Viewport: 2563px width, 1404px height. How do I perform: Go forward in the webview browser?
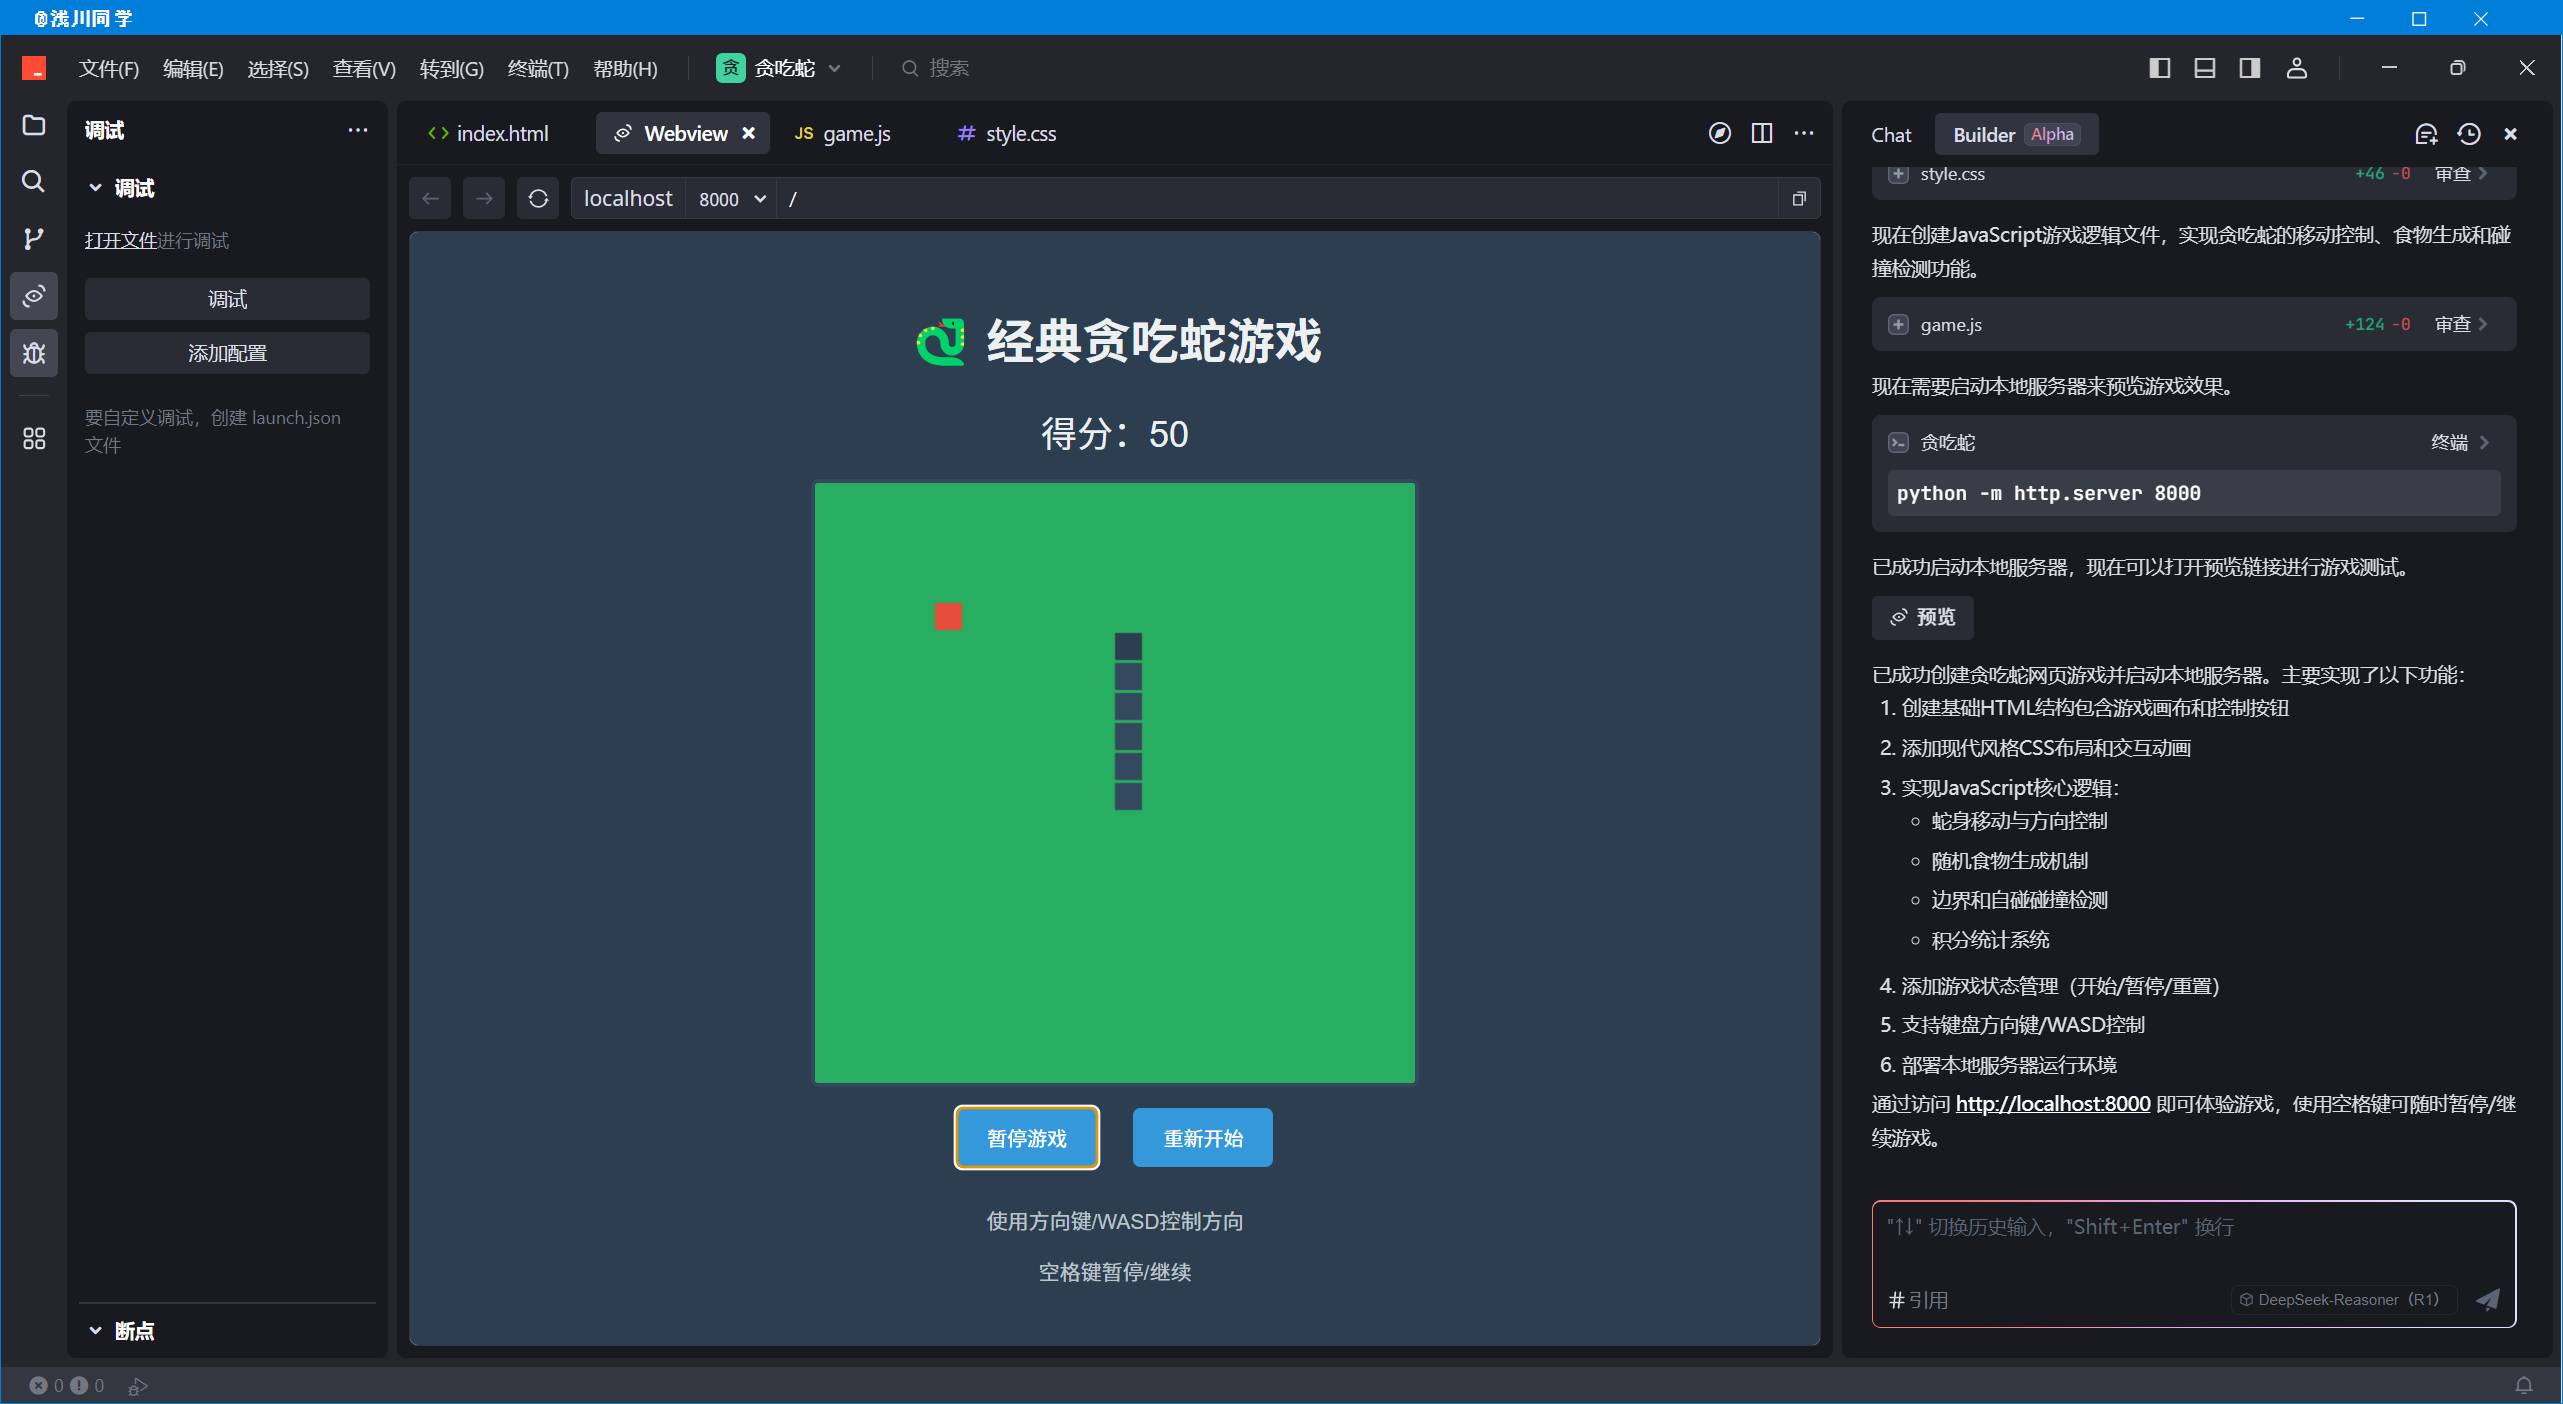pyautogui.click(x=484, y=198)
